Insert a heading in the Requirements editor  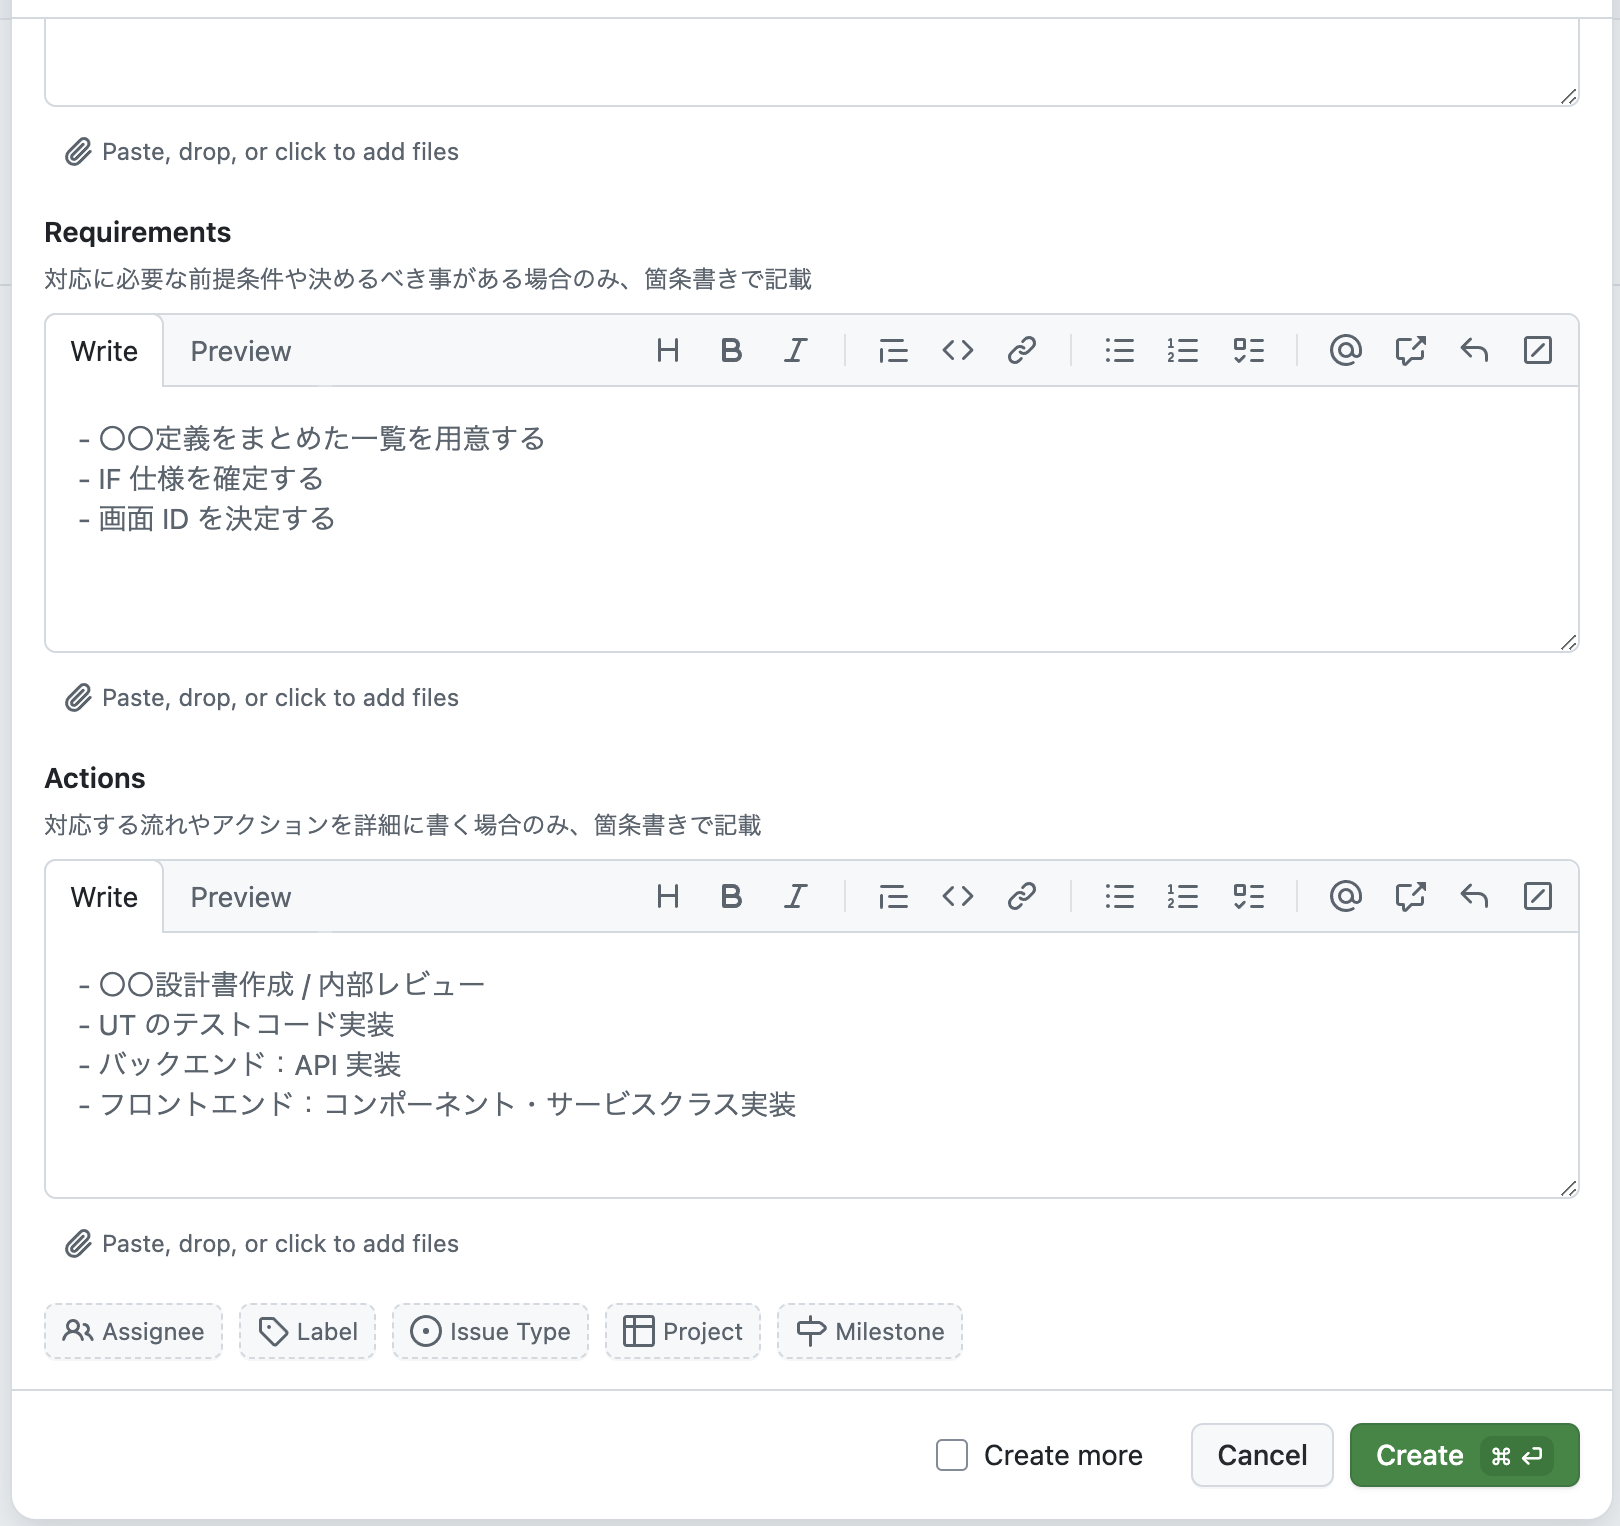(668, 350)
